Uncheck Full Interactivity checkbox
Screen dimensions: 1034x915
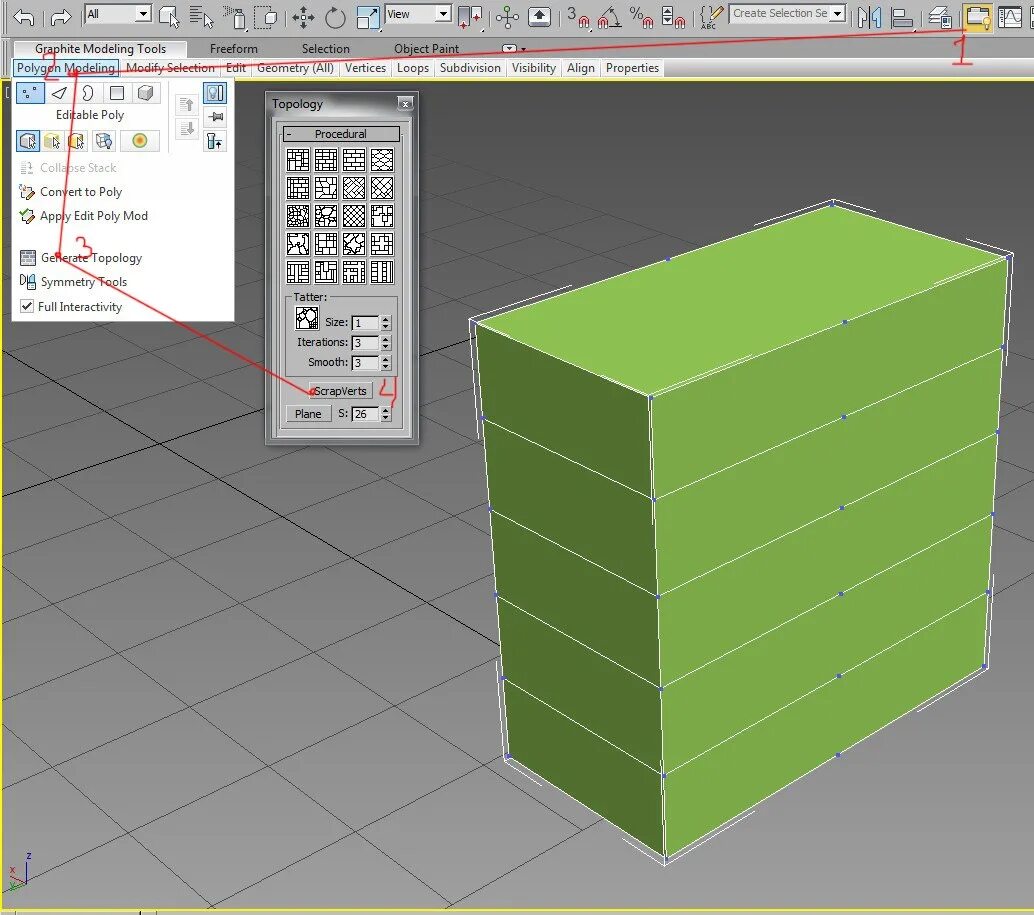(27, 306)
